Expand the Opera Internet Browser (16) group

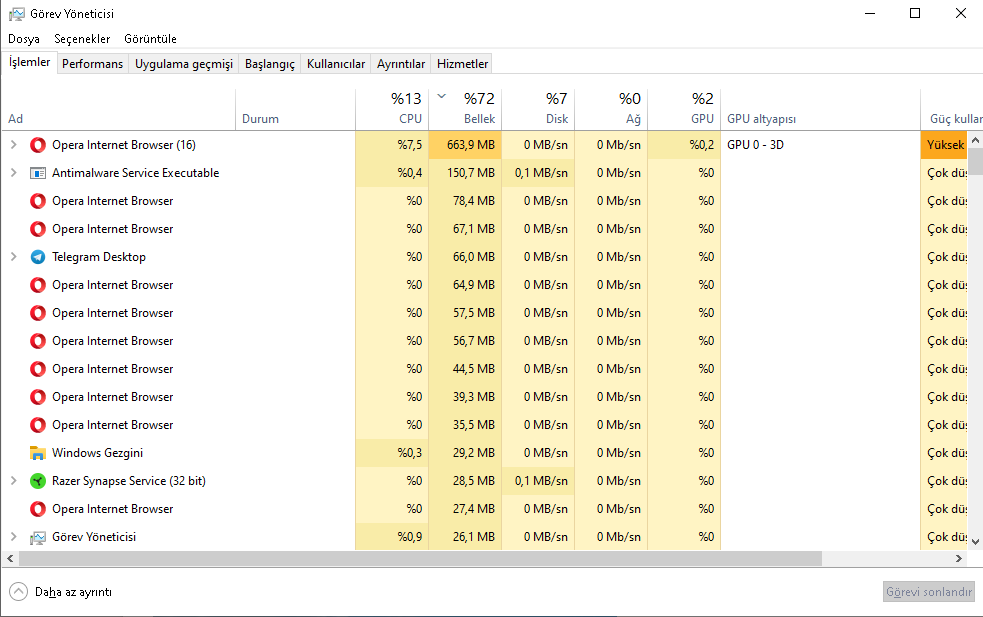click(13, 145)
